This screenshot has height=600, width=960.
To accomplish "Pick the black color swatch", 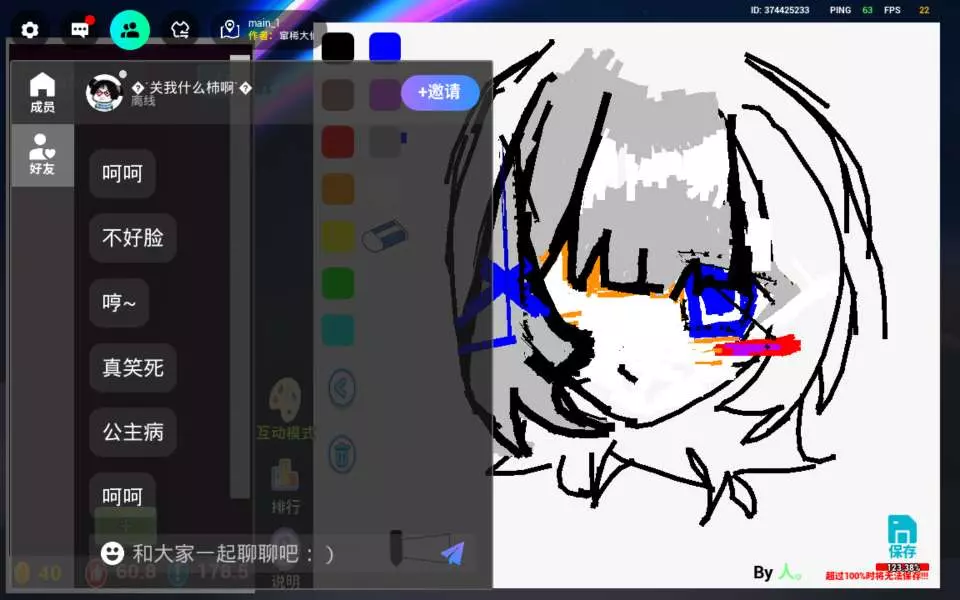I will coord(338,47).
